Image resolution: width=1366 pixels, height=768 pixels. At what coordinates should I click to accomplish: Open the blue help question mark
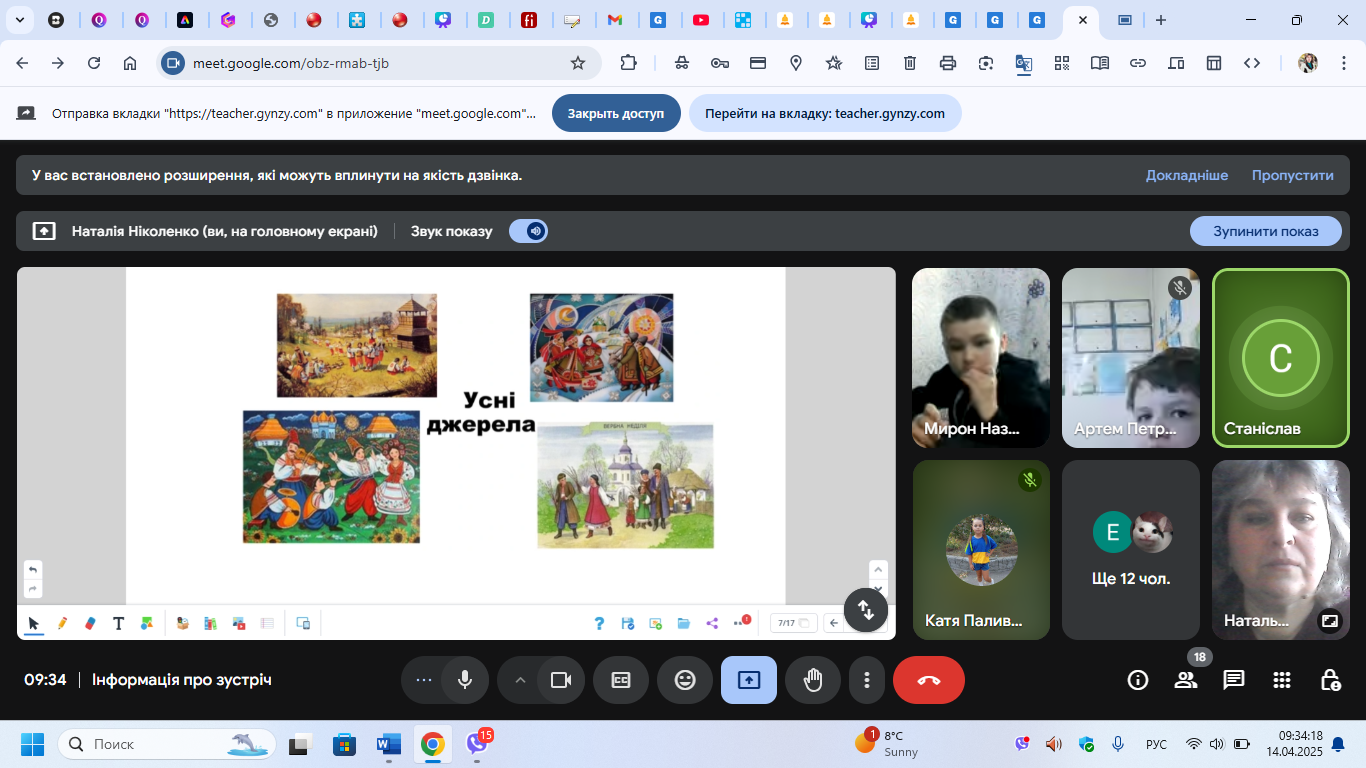click(599, 623)
